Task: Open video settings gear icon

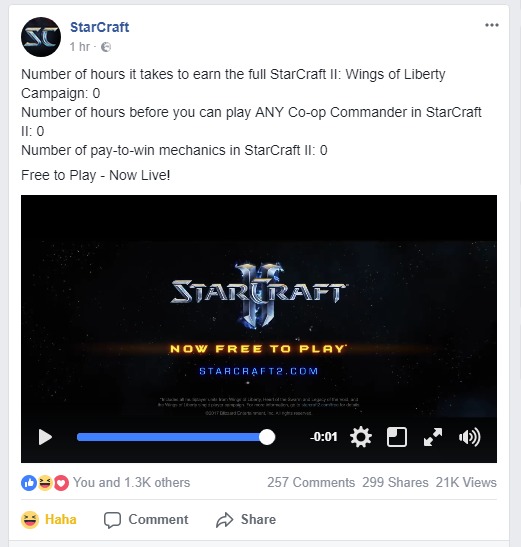Action: 361,437
